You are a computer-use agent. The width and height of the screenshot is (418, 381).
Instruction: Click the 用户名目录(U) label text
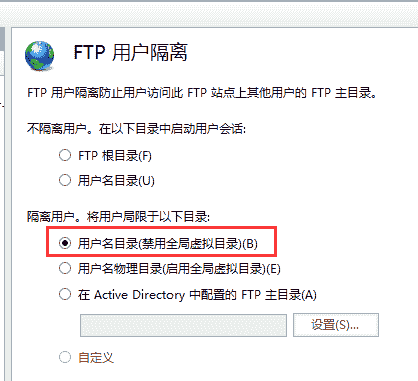pos(116,181)
